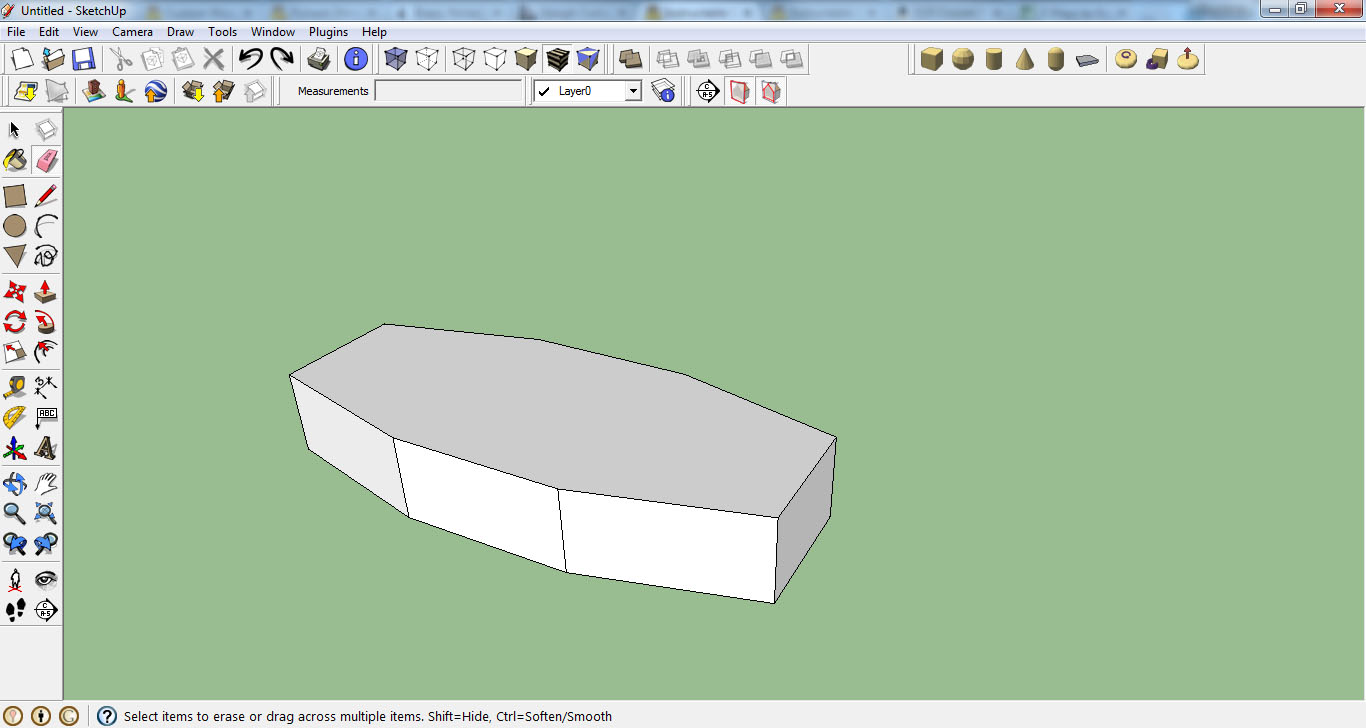Select the Paint Bucket tool
The height and width of the screenshot is (728, 1366).
[15, 160]
